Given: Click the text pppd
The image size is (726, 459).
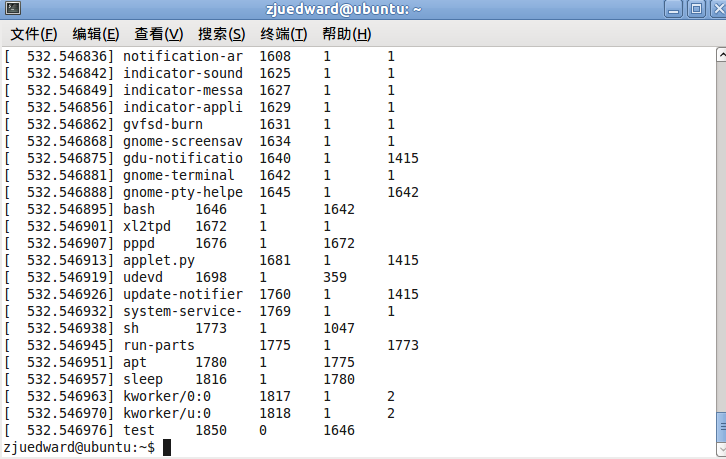Looking at the screenshot, I should 138,244.
